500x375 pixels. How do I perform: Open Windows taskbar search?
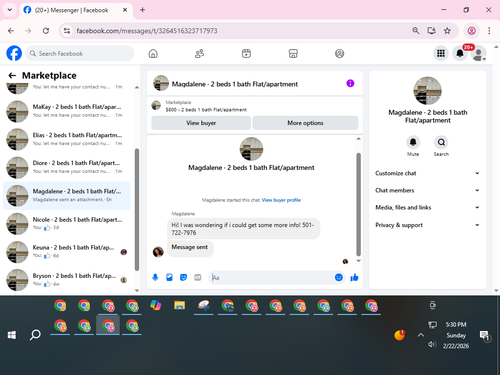click(35, 335)
